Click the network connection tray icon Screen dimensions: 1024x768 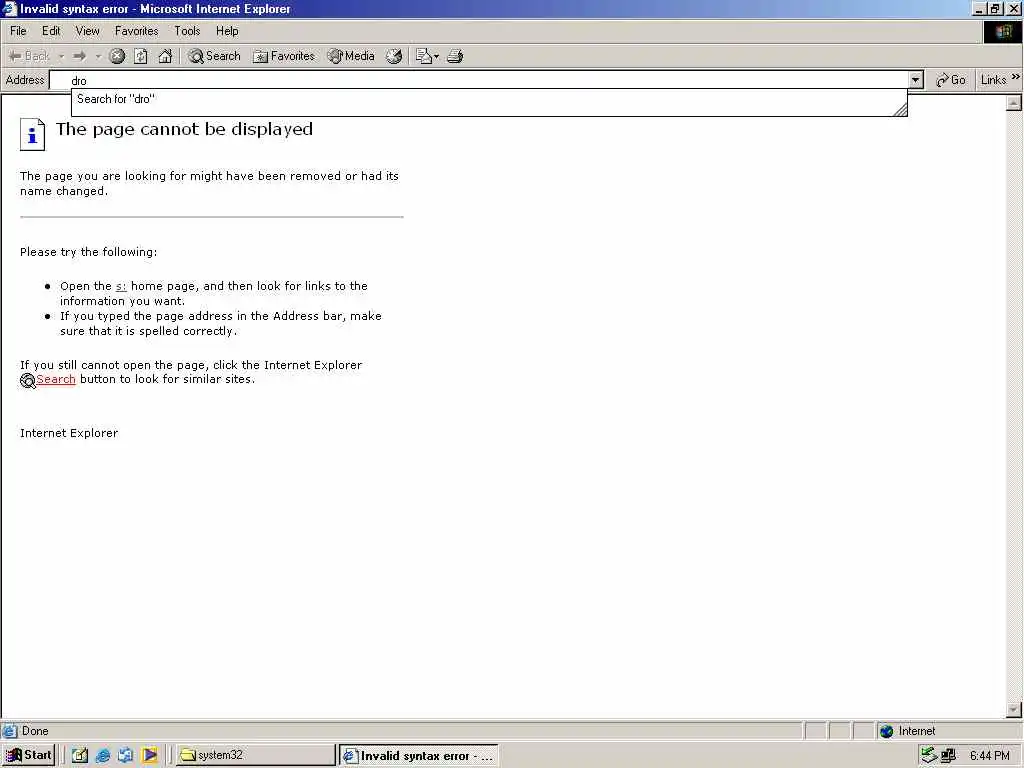pos(929,755)
